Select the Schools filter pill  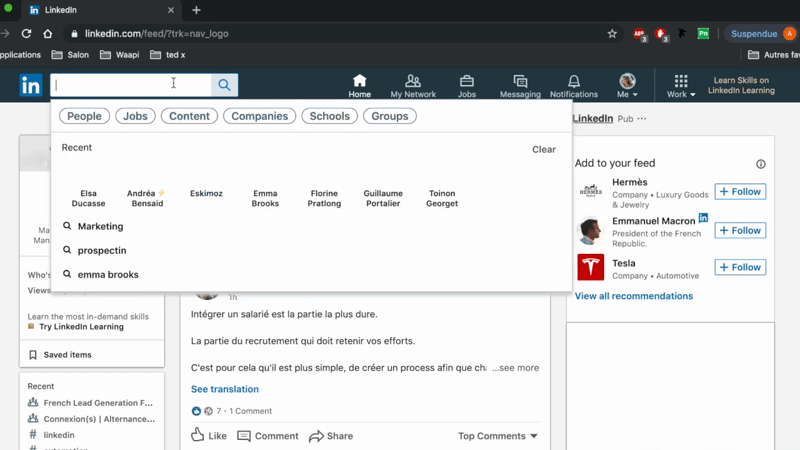pyautogui.click(x=330, y=116)
